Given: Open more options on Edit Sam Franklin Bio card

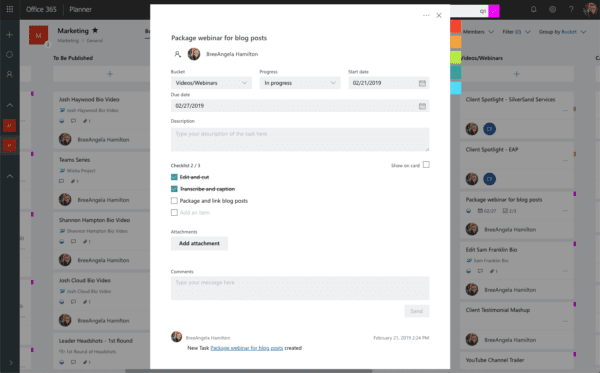Looking at the screenshot, I should click(565, 271).
